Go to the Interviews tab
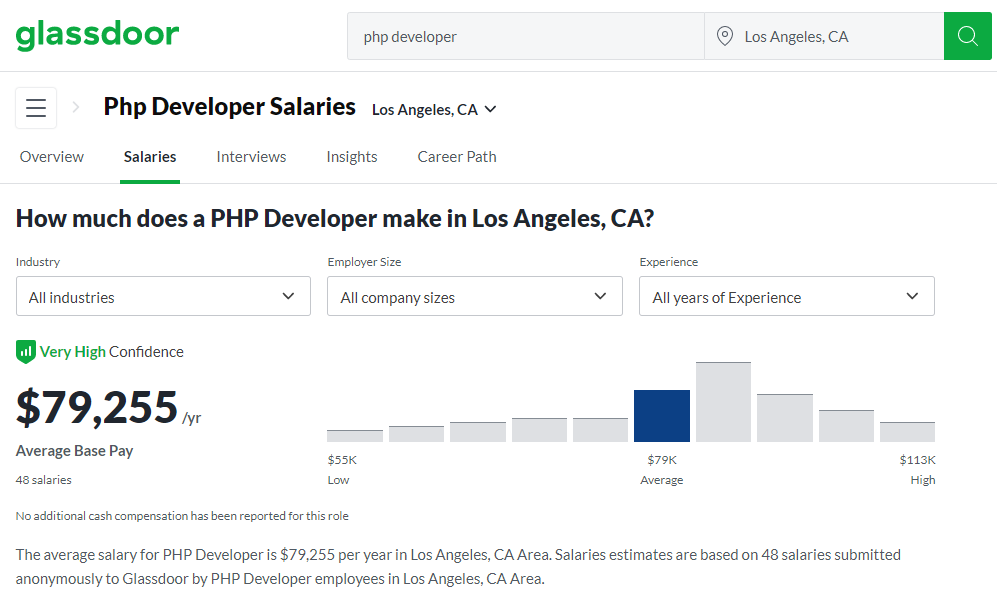Viewport: 997px width, 608px height. 251,157
